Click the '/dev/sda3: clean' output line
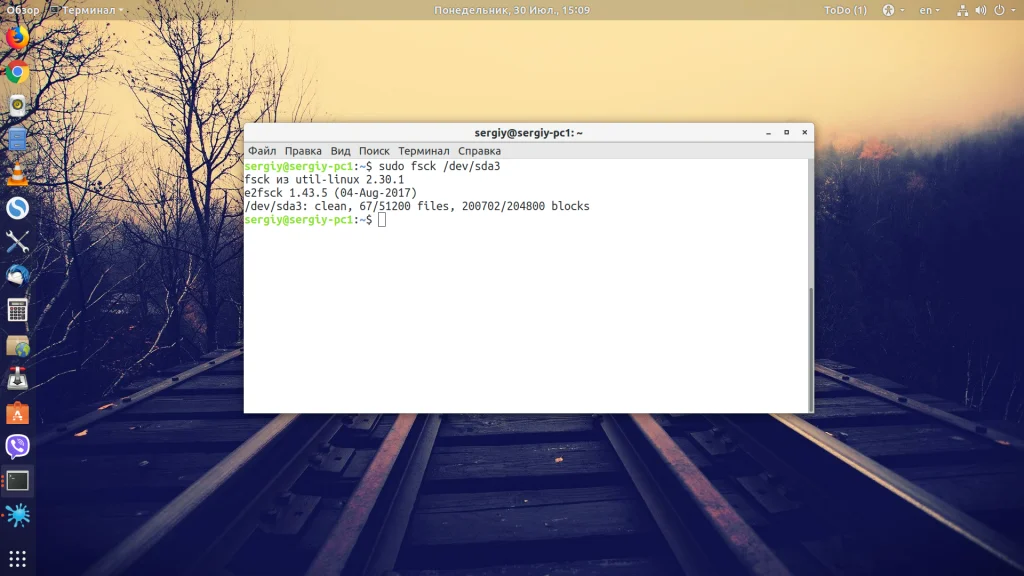The width and height of the screenshot is (1024, 576). tap(417, 206)
